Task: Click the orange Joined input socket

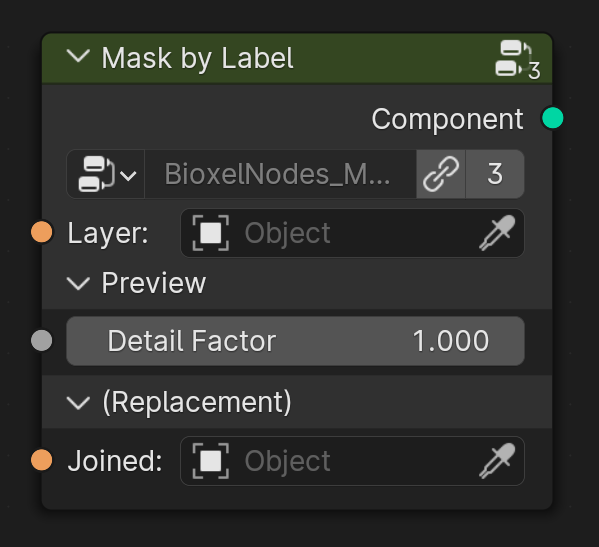Action: [x=42, y=460]
